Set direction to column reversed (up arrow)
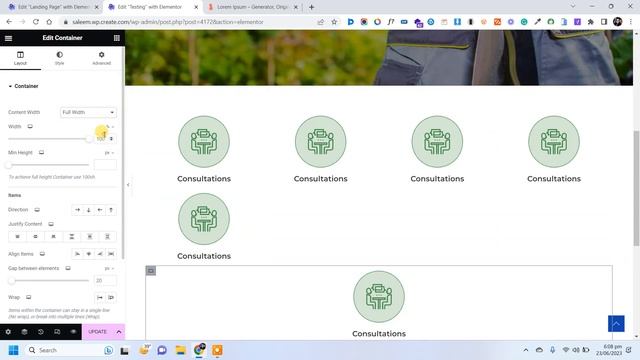 click(x=111, y=210)
